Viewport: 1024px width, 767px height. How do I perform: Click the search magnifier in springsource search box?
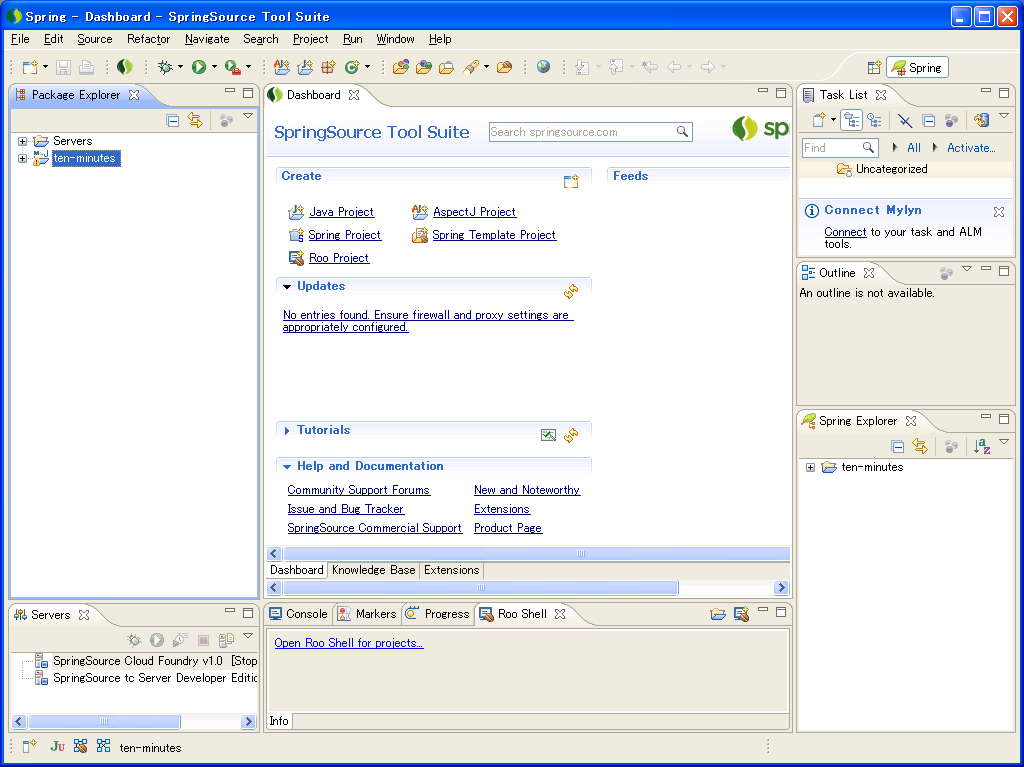pos(682,131)
